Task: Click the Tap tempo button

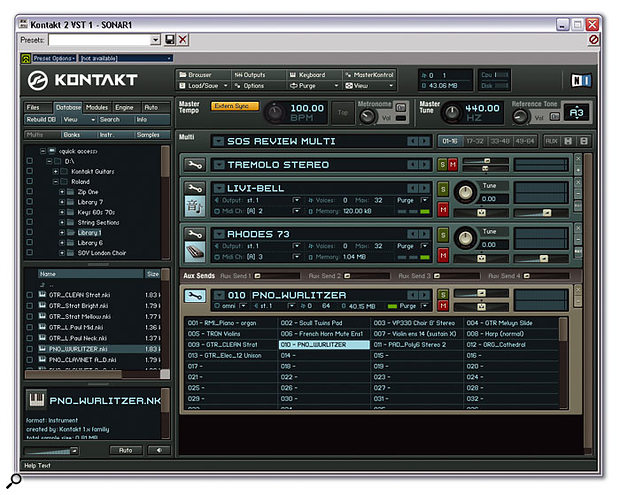Action: click(342, 113)
